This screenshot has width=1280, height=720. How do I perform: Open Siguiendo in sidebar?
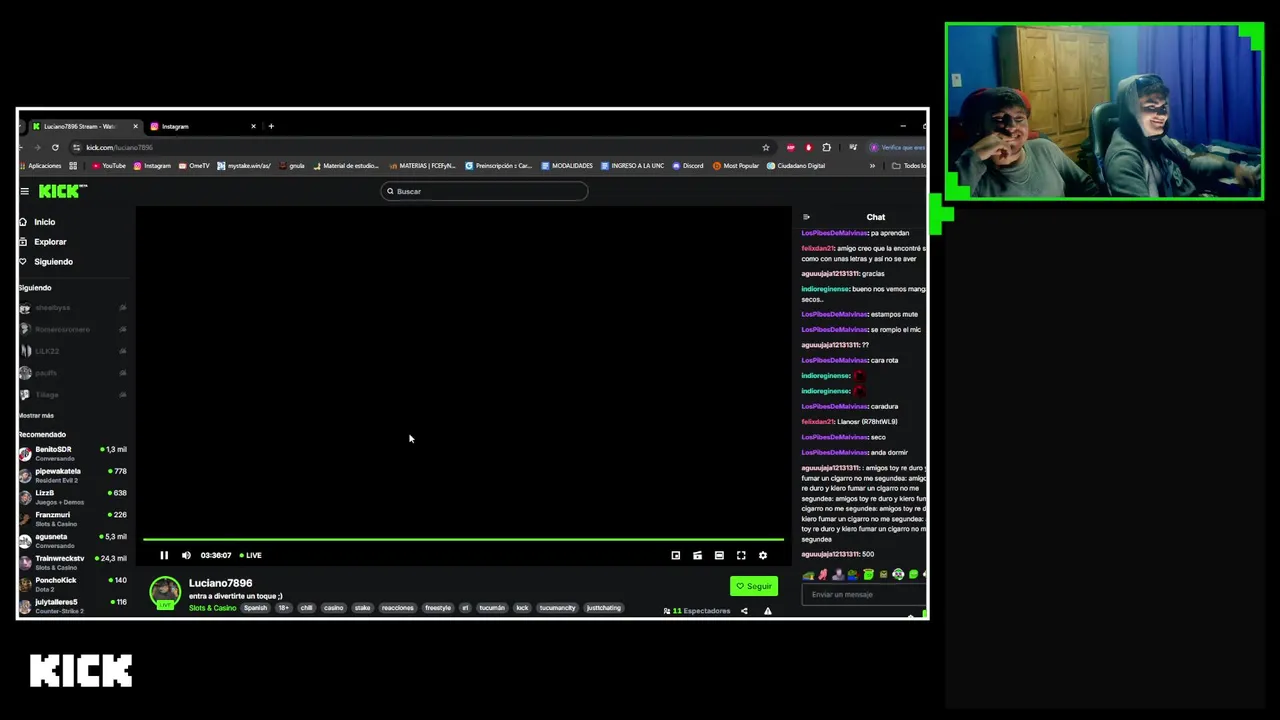(x=45, y=262)
